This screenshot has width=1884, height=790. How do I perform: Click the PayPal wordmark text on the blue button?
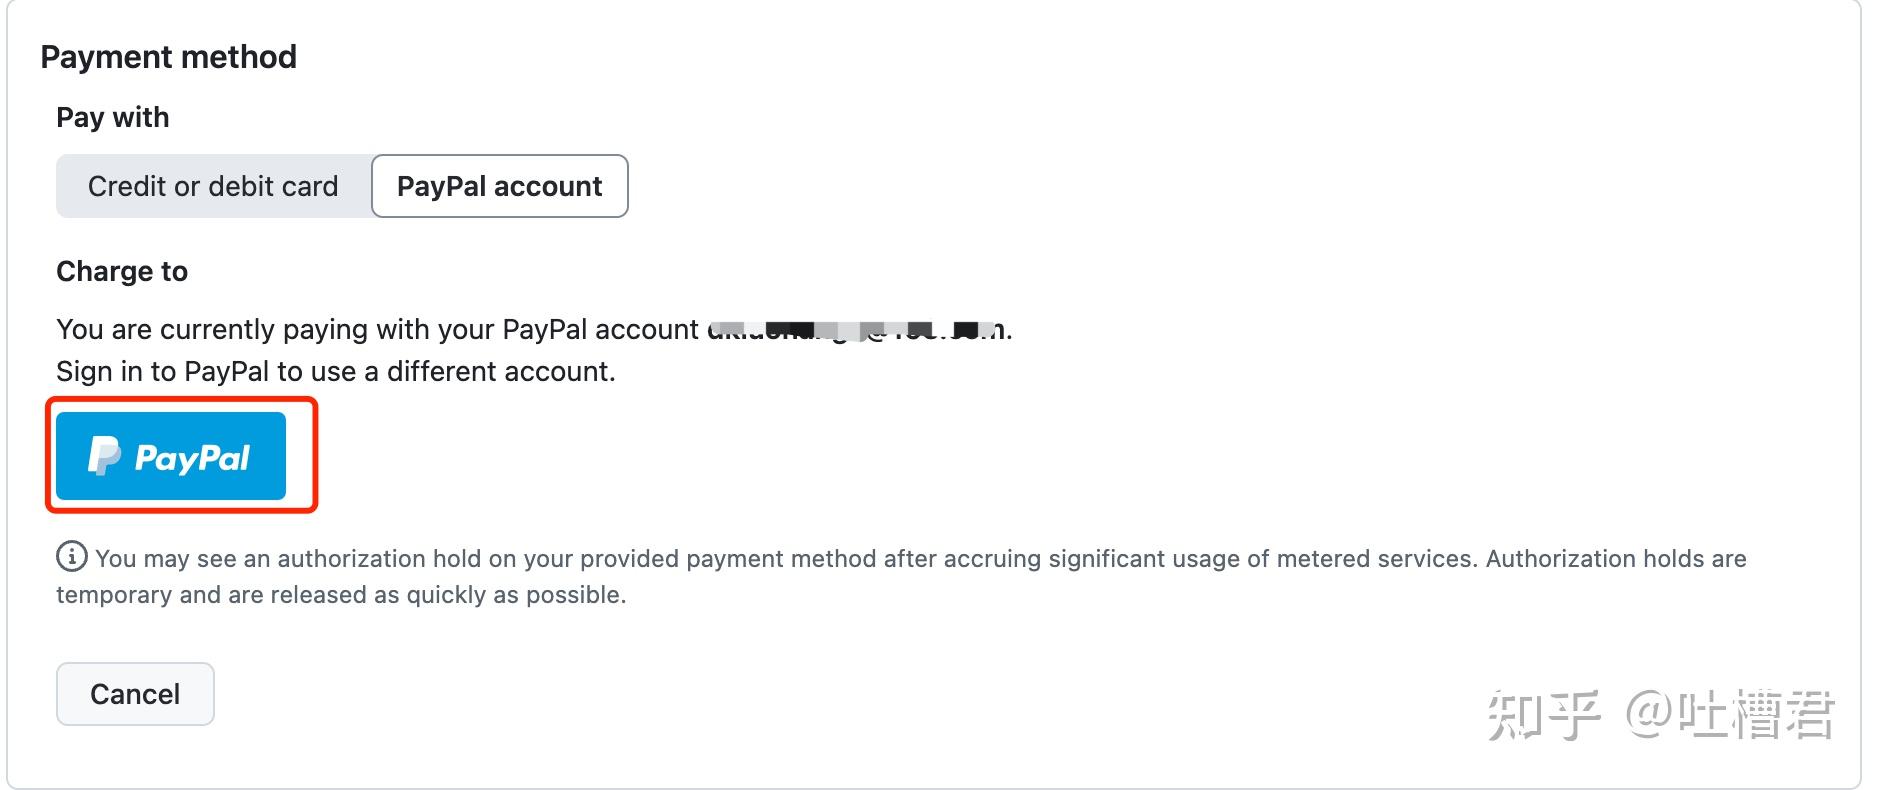(194, 456)
